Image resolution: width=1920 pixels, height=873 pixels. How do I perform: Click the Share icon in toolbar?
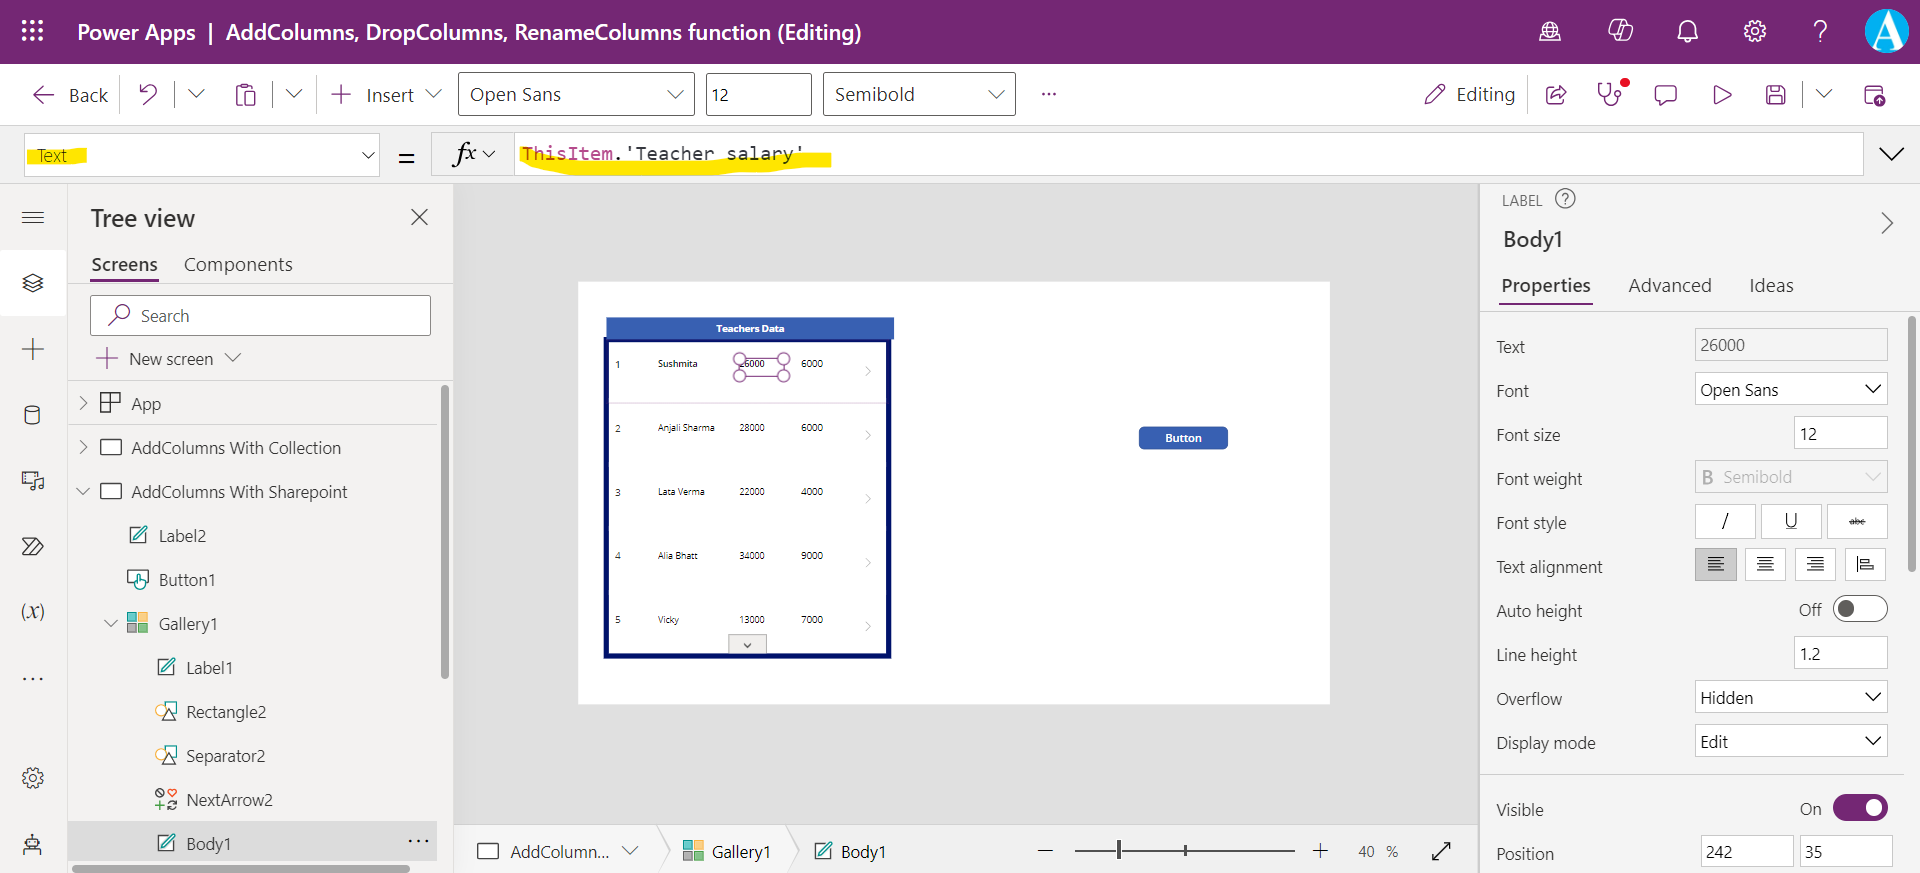[1556, 95]
